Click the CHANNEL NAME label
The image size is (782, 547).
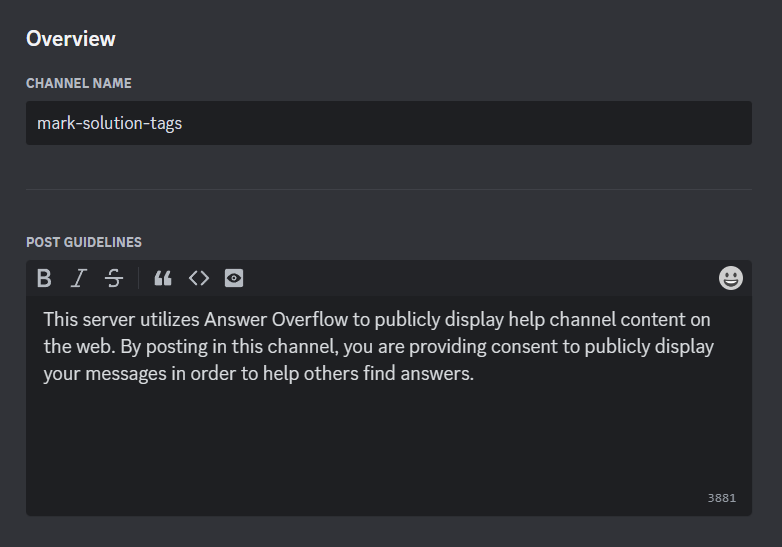point(79,83)
